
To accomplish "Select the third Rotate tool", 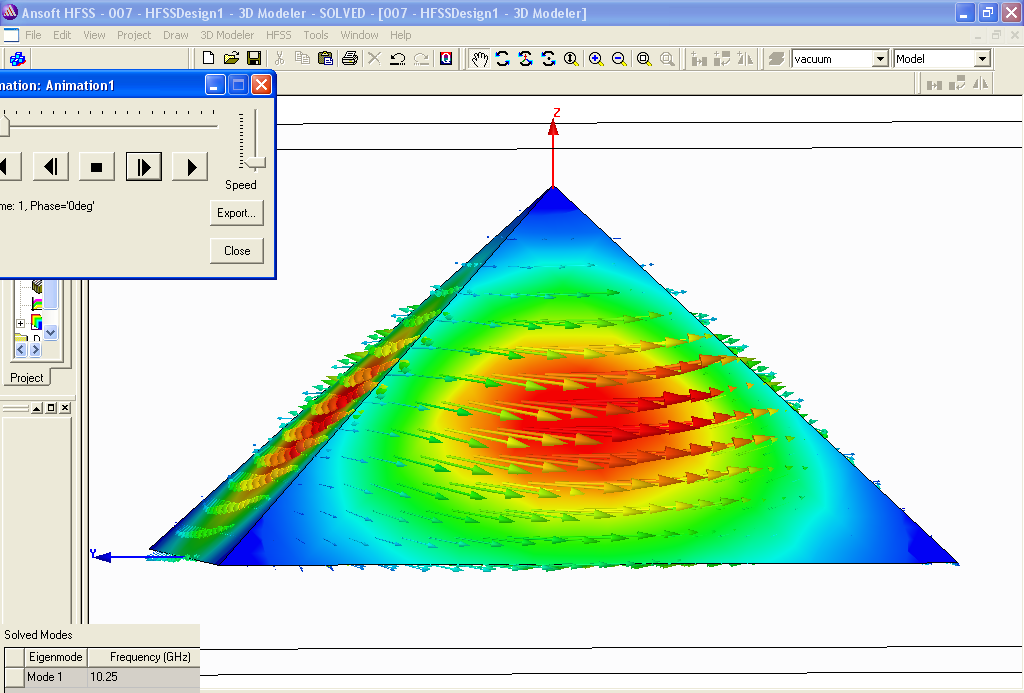I will point(549,59).
